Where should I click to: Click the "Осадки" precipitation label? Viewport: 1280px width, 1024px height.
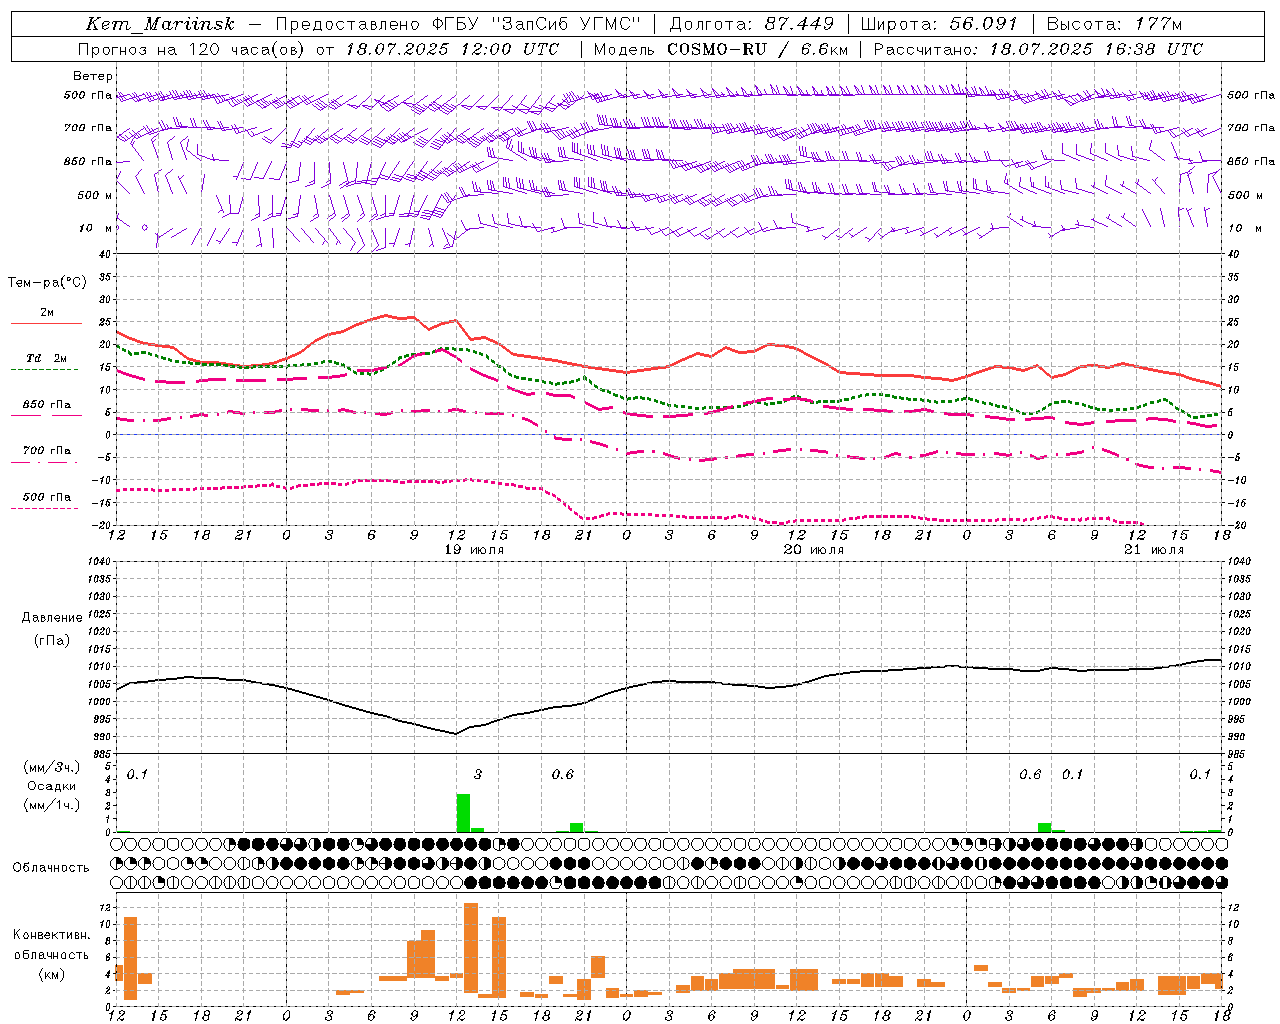51,786
